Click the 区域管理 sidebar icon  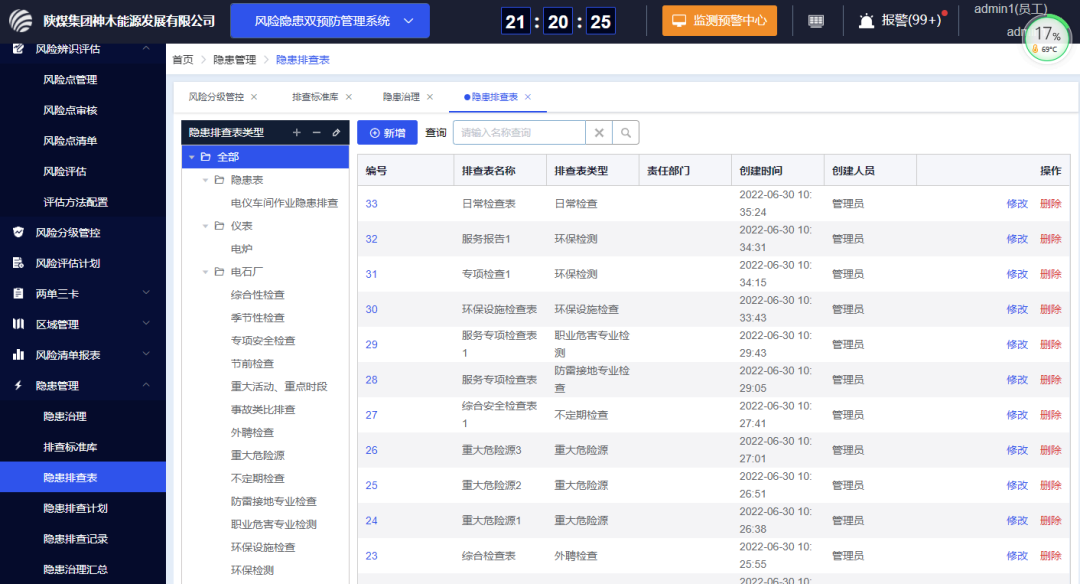[x=19, y=324]
